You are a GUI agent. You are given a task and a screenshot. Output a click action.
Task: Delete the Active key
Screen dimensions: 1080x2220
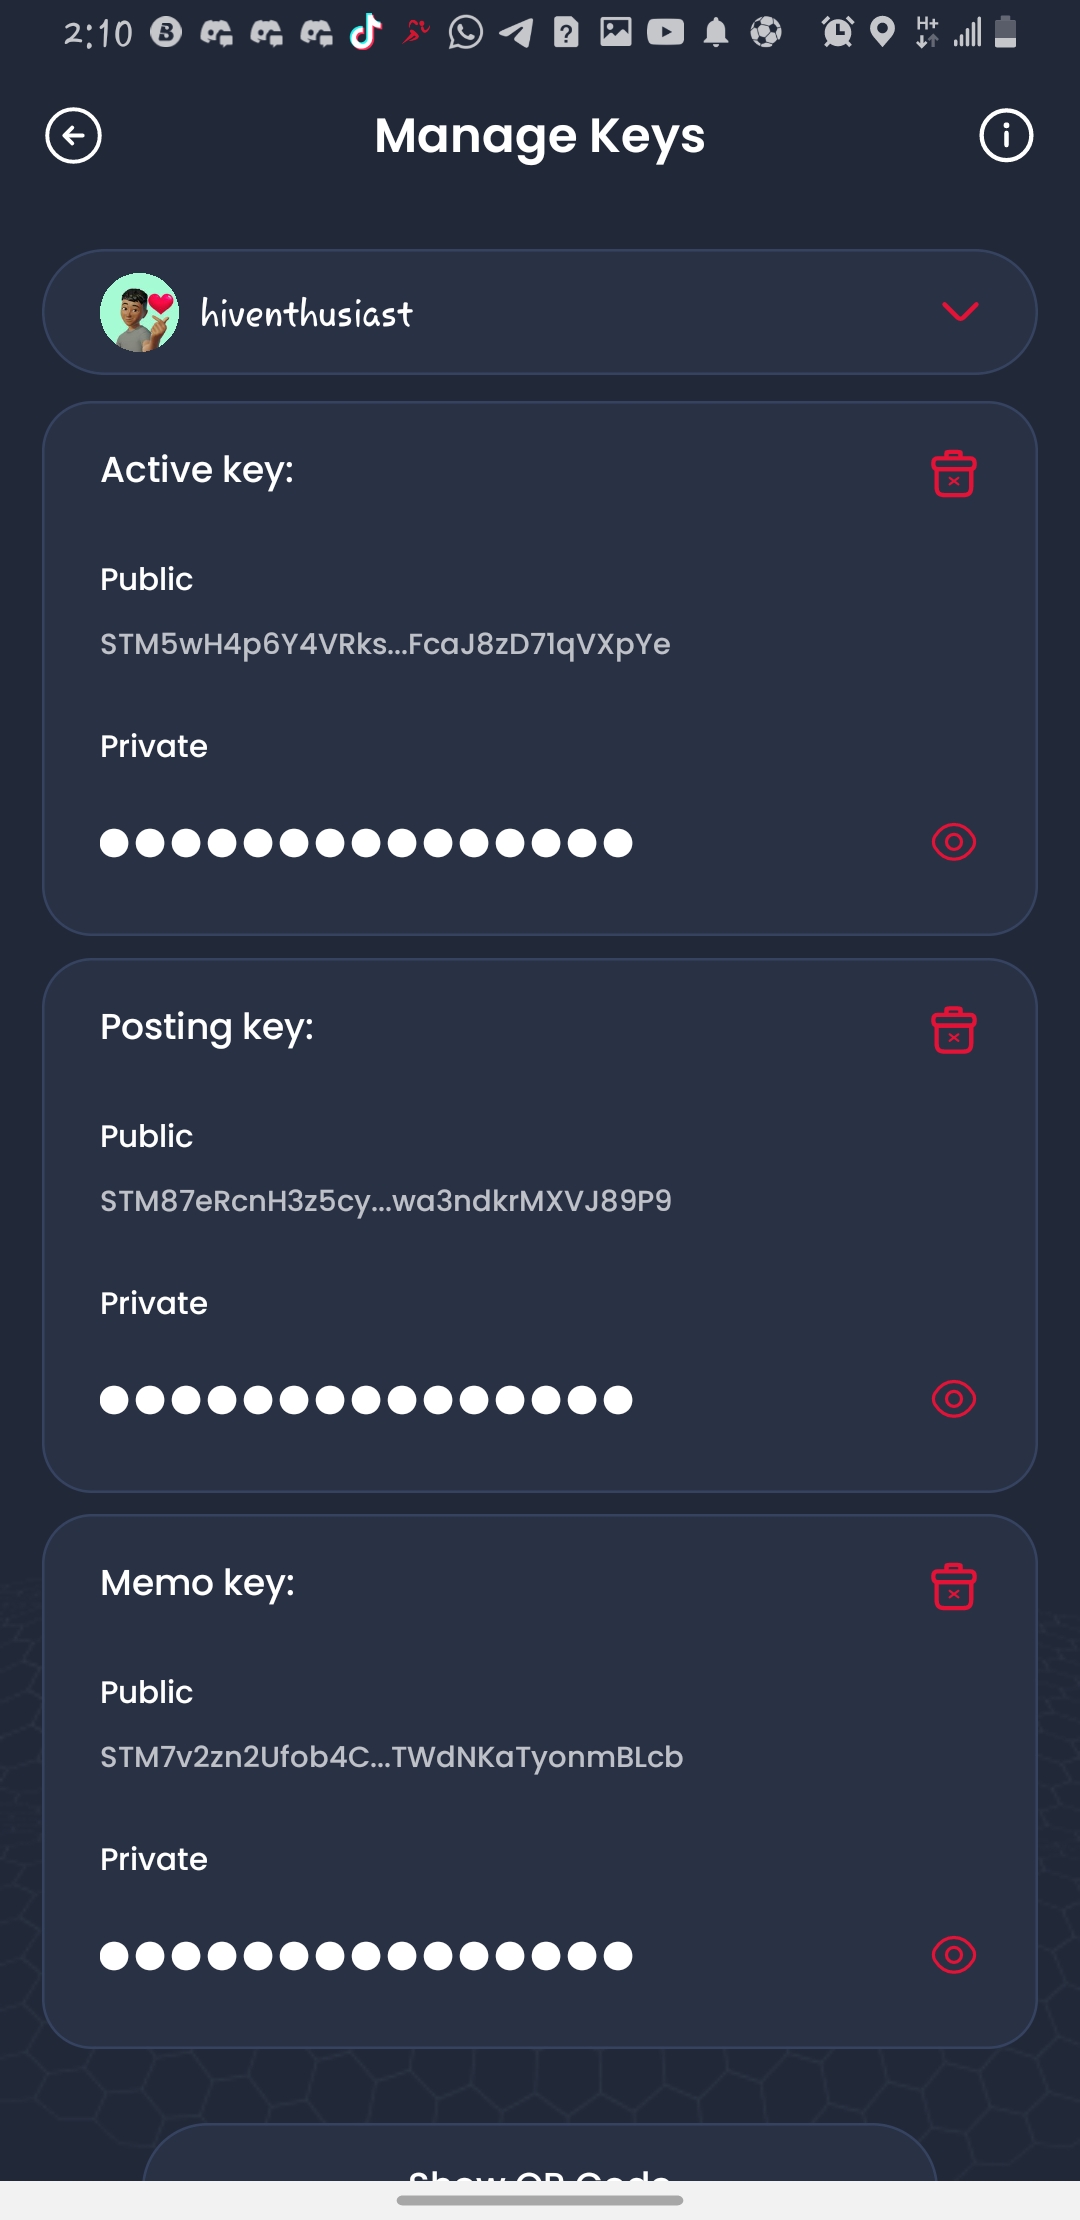[953, 473]
